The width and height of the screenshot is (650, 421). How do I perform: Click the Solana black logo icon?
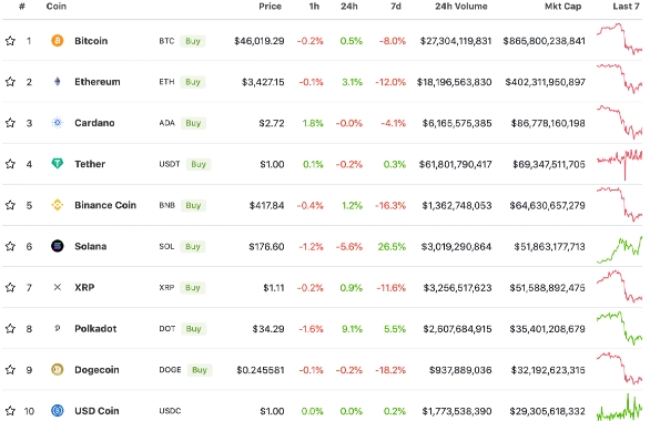pos(57,246)
